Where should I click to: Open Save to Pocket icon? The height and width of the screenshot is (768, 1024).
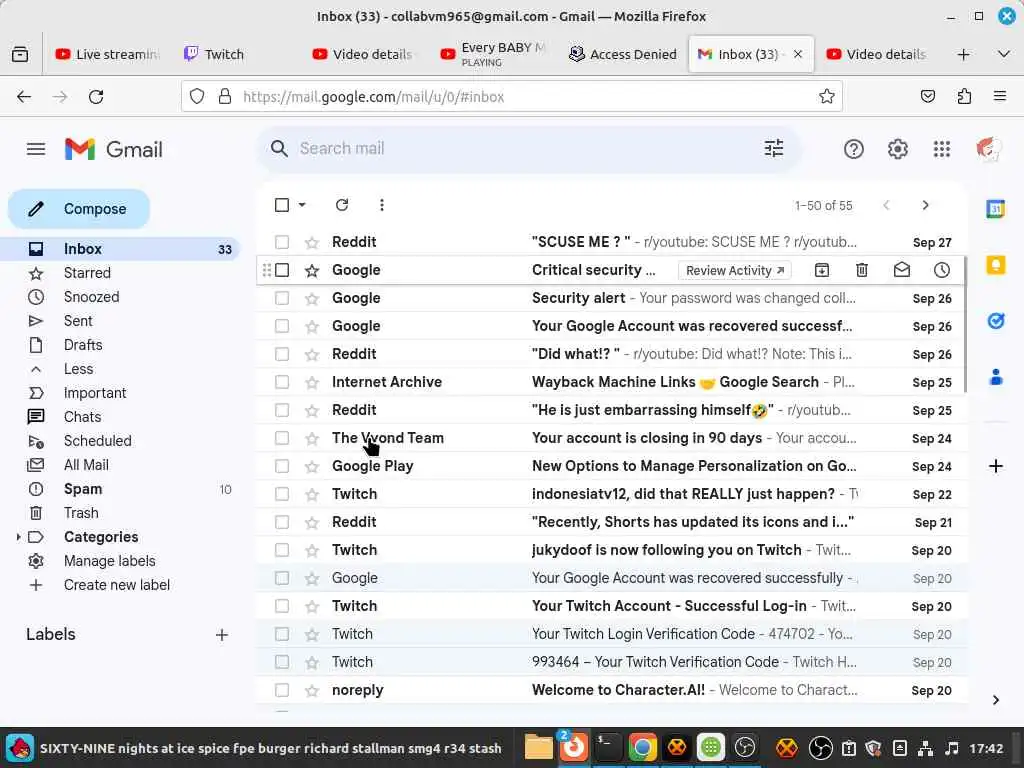pos(927,97)
